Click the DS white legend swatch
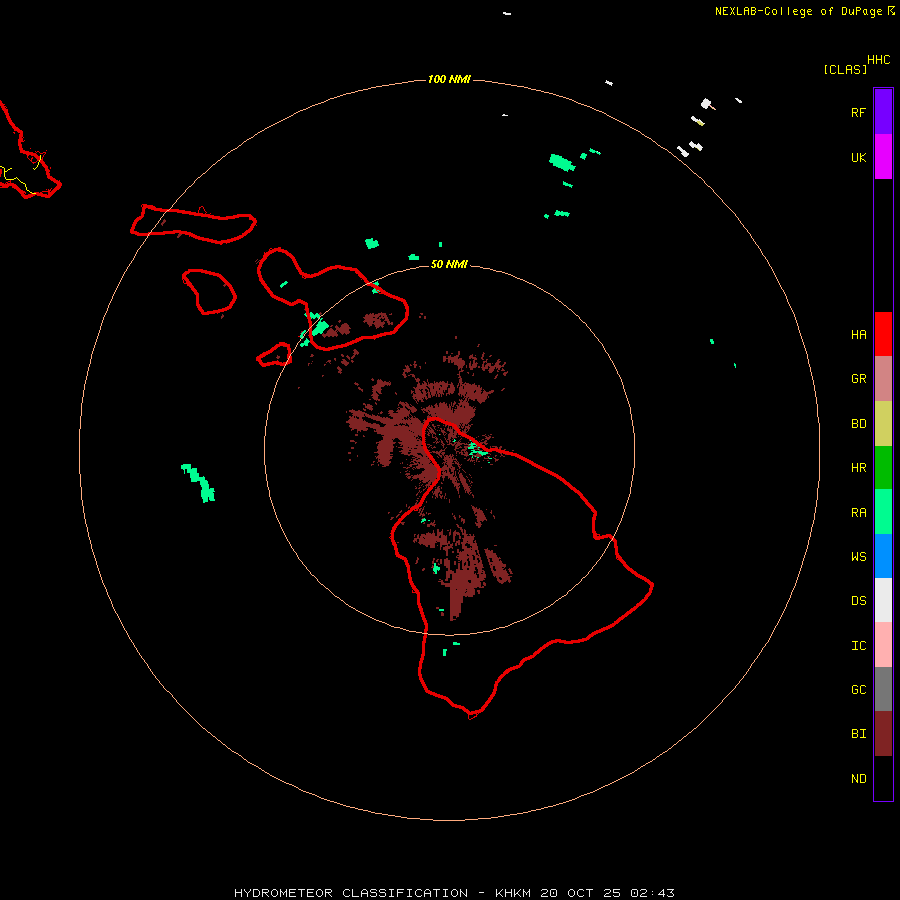This screenshot has height=900, width=900. click(x=883, y=600)
